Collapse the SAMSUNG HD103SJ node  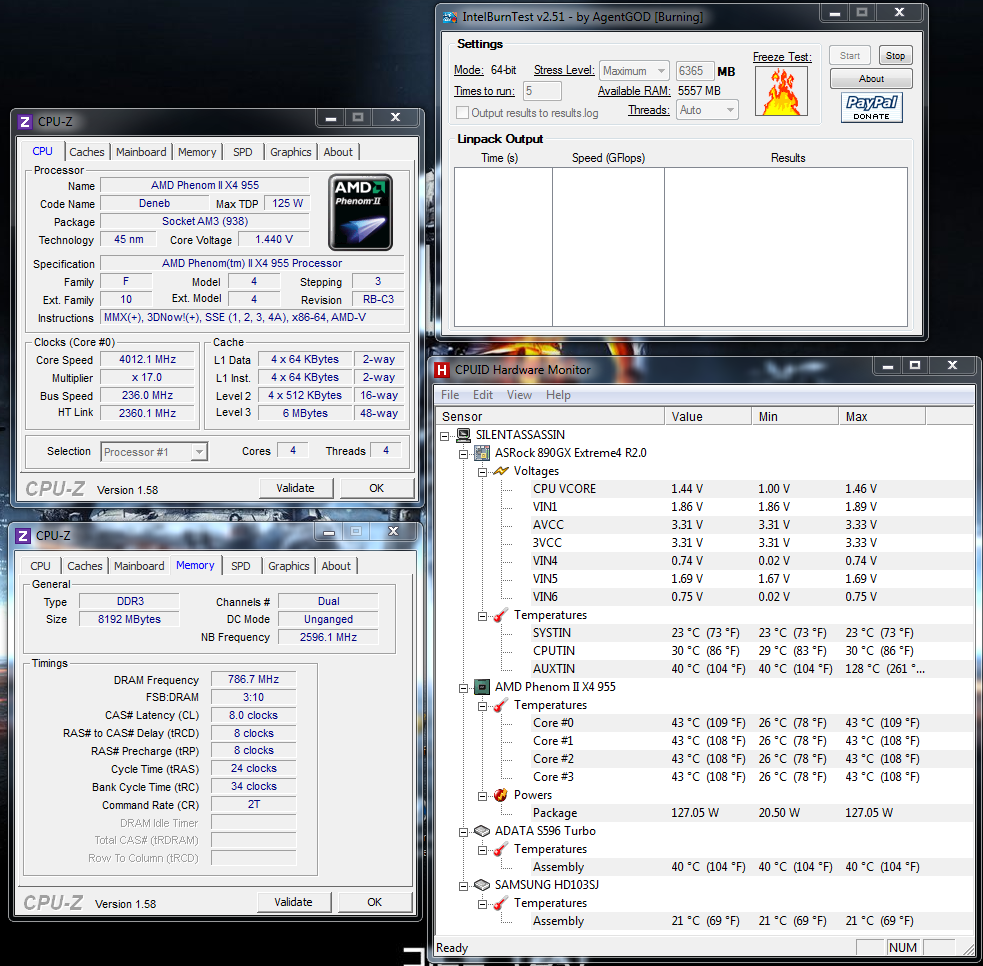coord(463,886)
